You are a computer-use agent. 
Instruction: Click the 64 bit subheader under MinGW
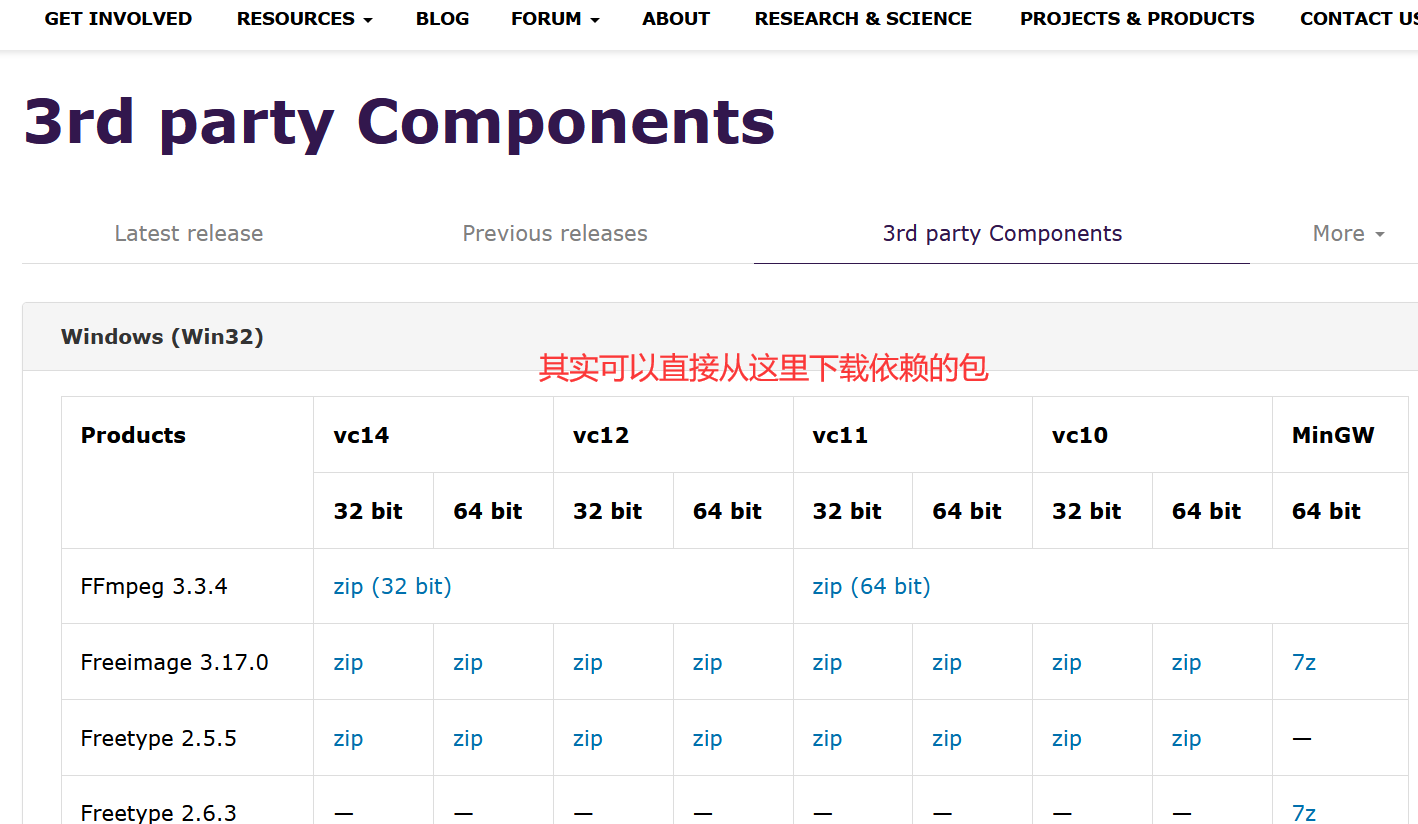click(x=1326, y=511)
